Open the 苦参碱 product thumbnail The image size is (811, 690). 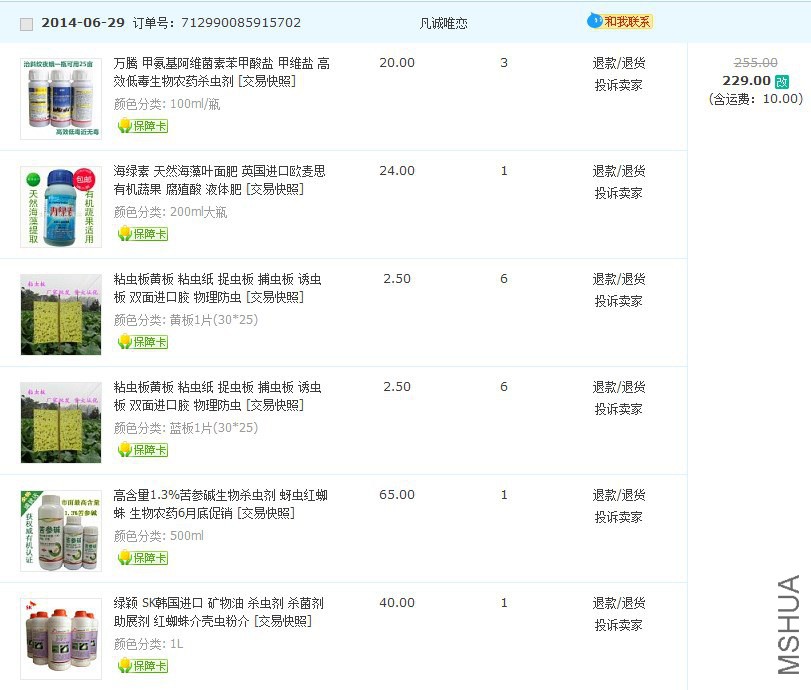tap(61, 530)
